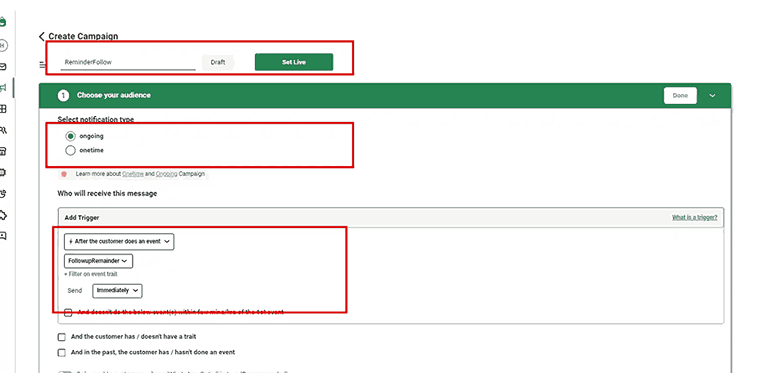Open the pie chart analytics sidebar icon
The width and height of the screenshot is (757, 373).
coord(3,193)
